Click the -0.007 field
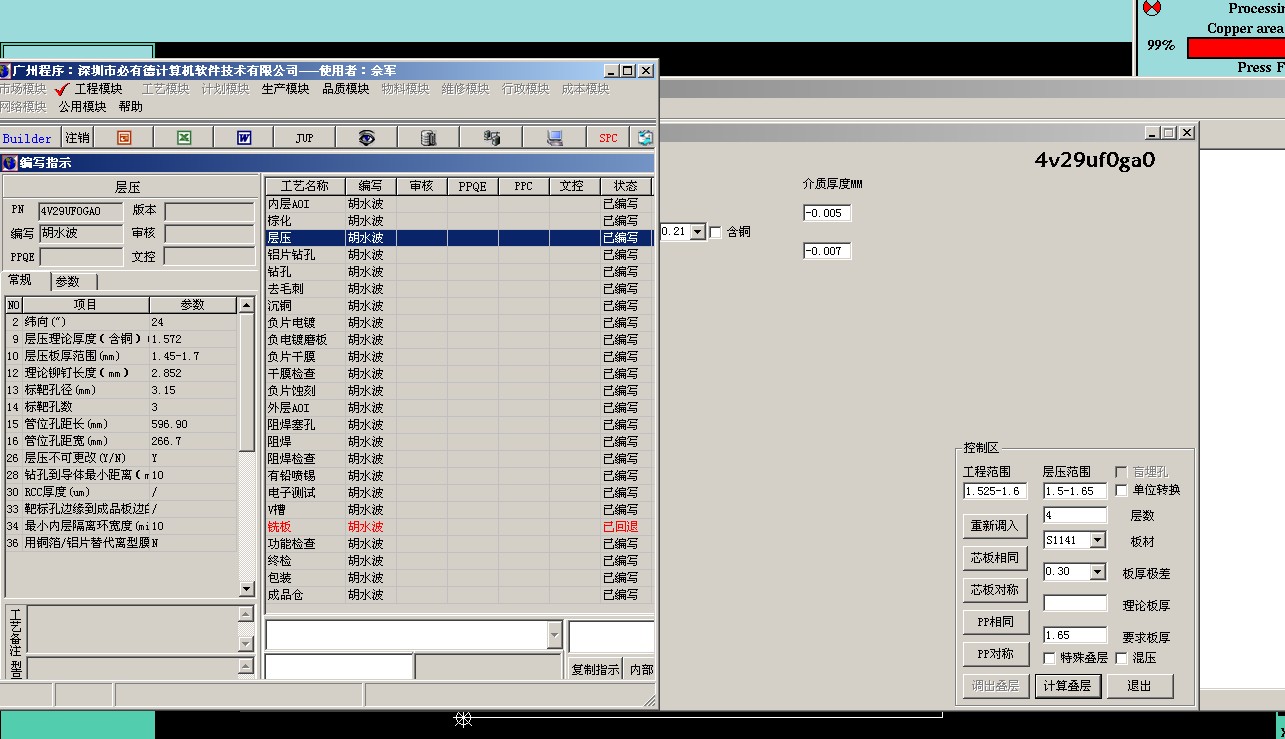 pyautogui.click(x=827, y=251)
